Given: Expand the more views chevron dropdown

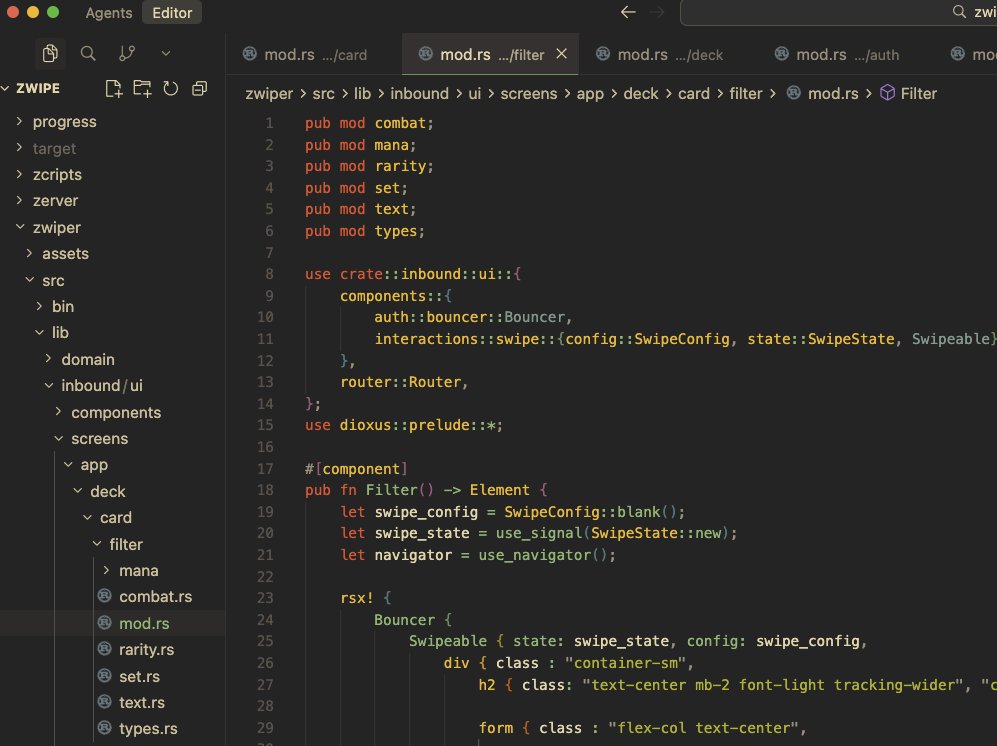Looking at the screenshot, I should tap(166, 53).
